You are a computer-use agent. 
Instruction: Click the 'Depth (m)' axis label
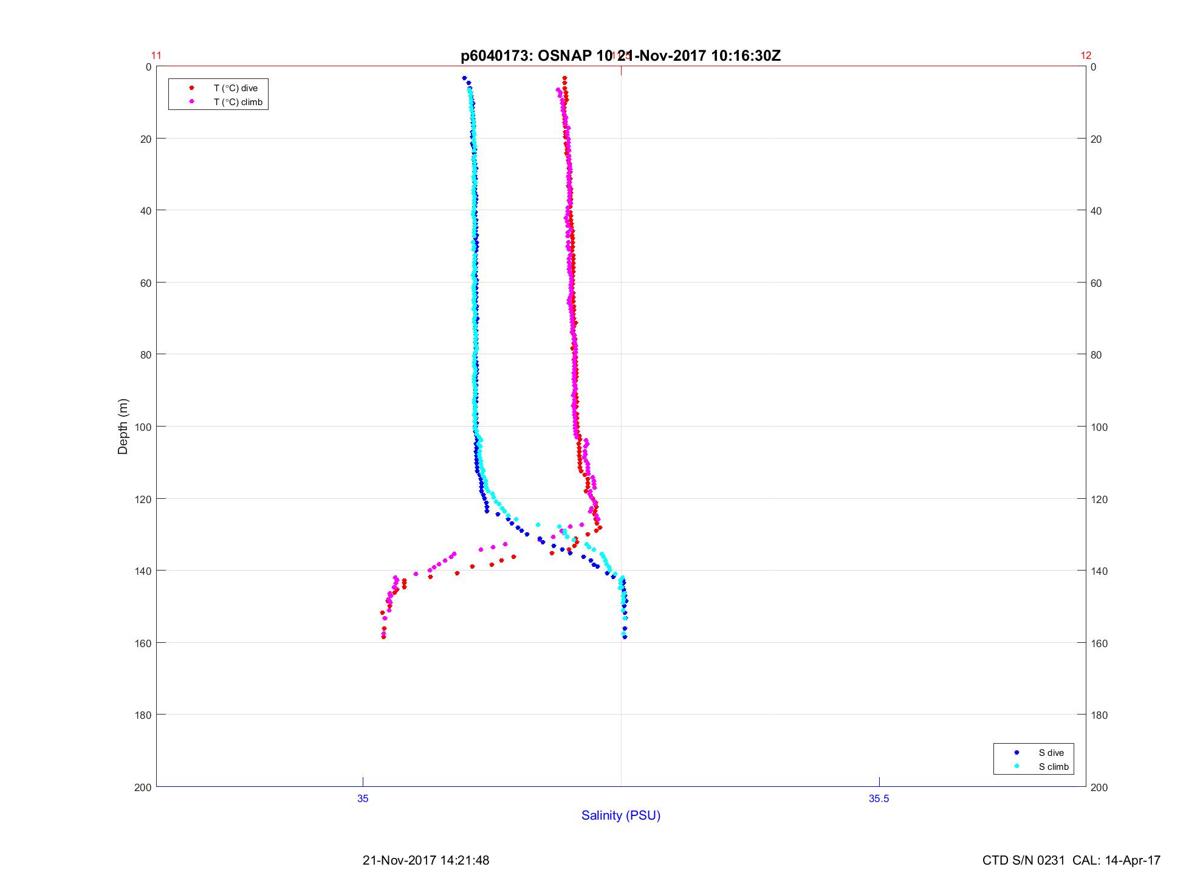124,427
